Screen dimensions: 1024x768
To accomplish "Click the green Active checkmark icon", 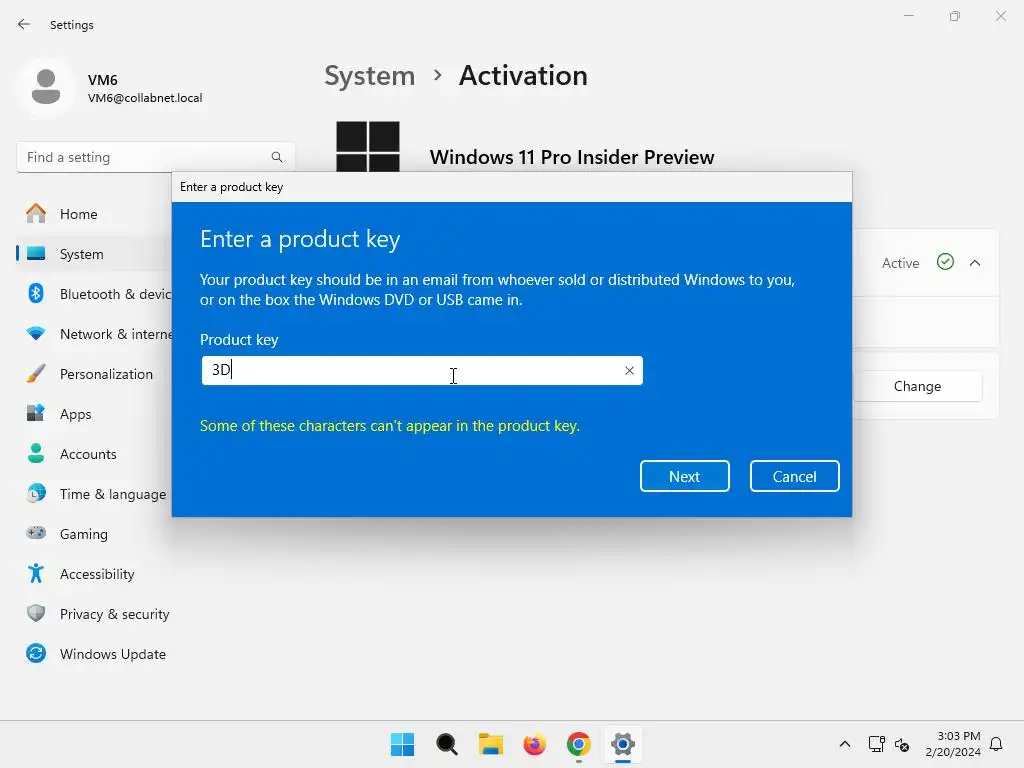I will tap(945, 262).
